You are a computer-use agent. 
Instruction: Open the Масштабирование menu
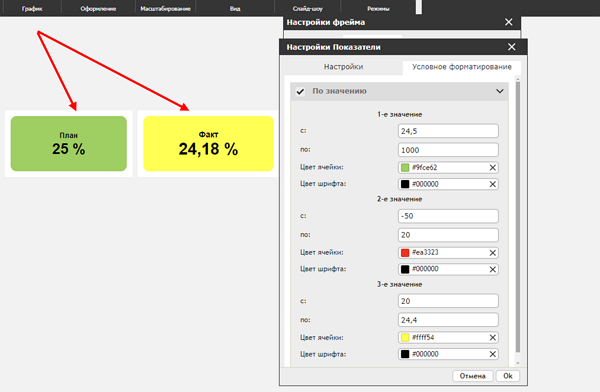click(165, 8)
